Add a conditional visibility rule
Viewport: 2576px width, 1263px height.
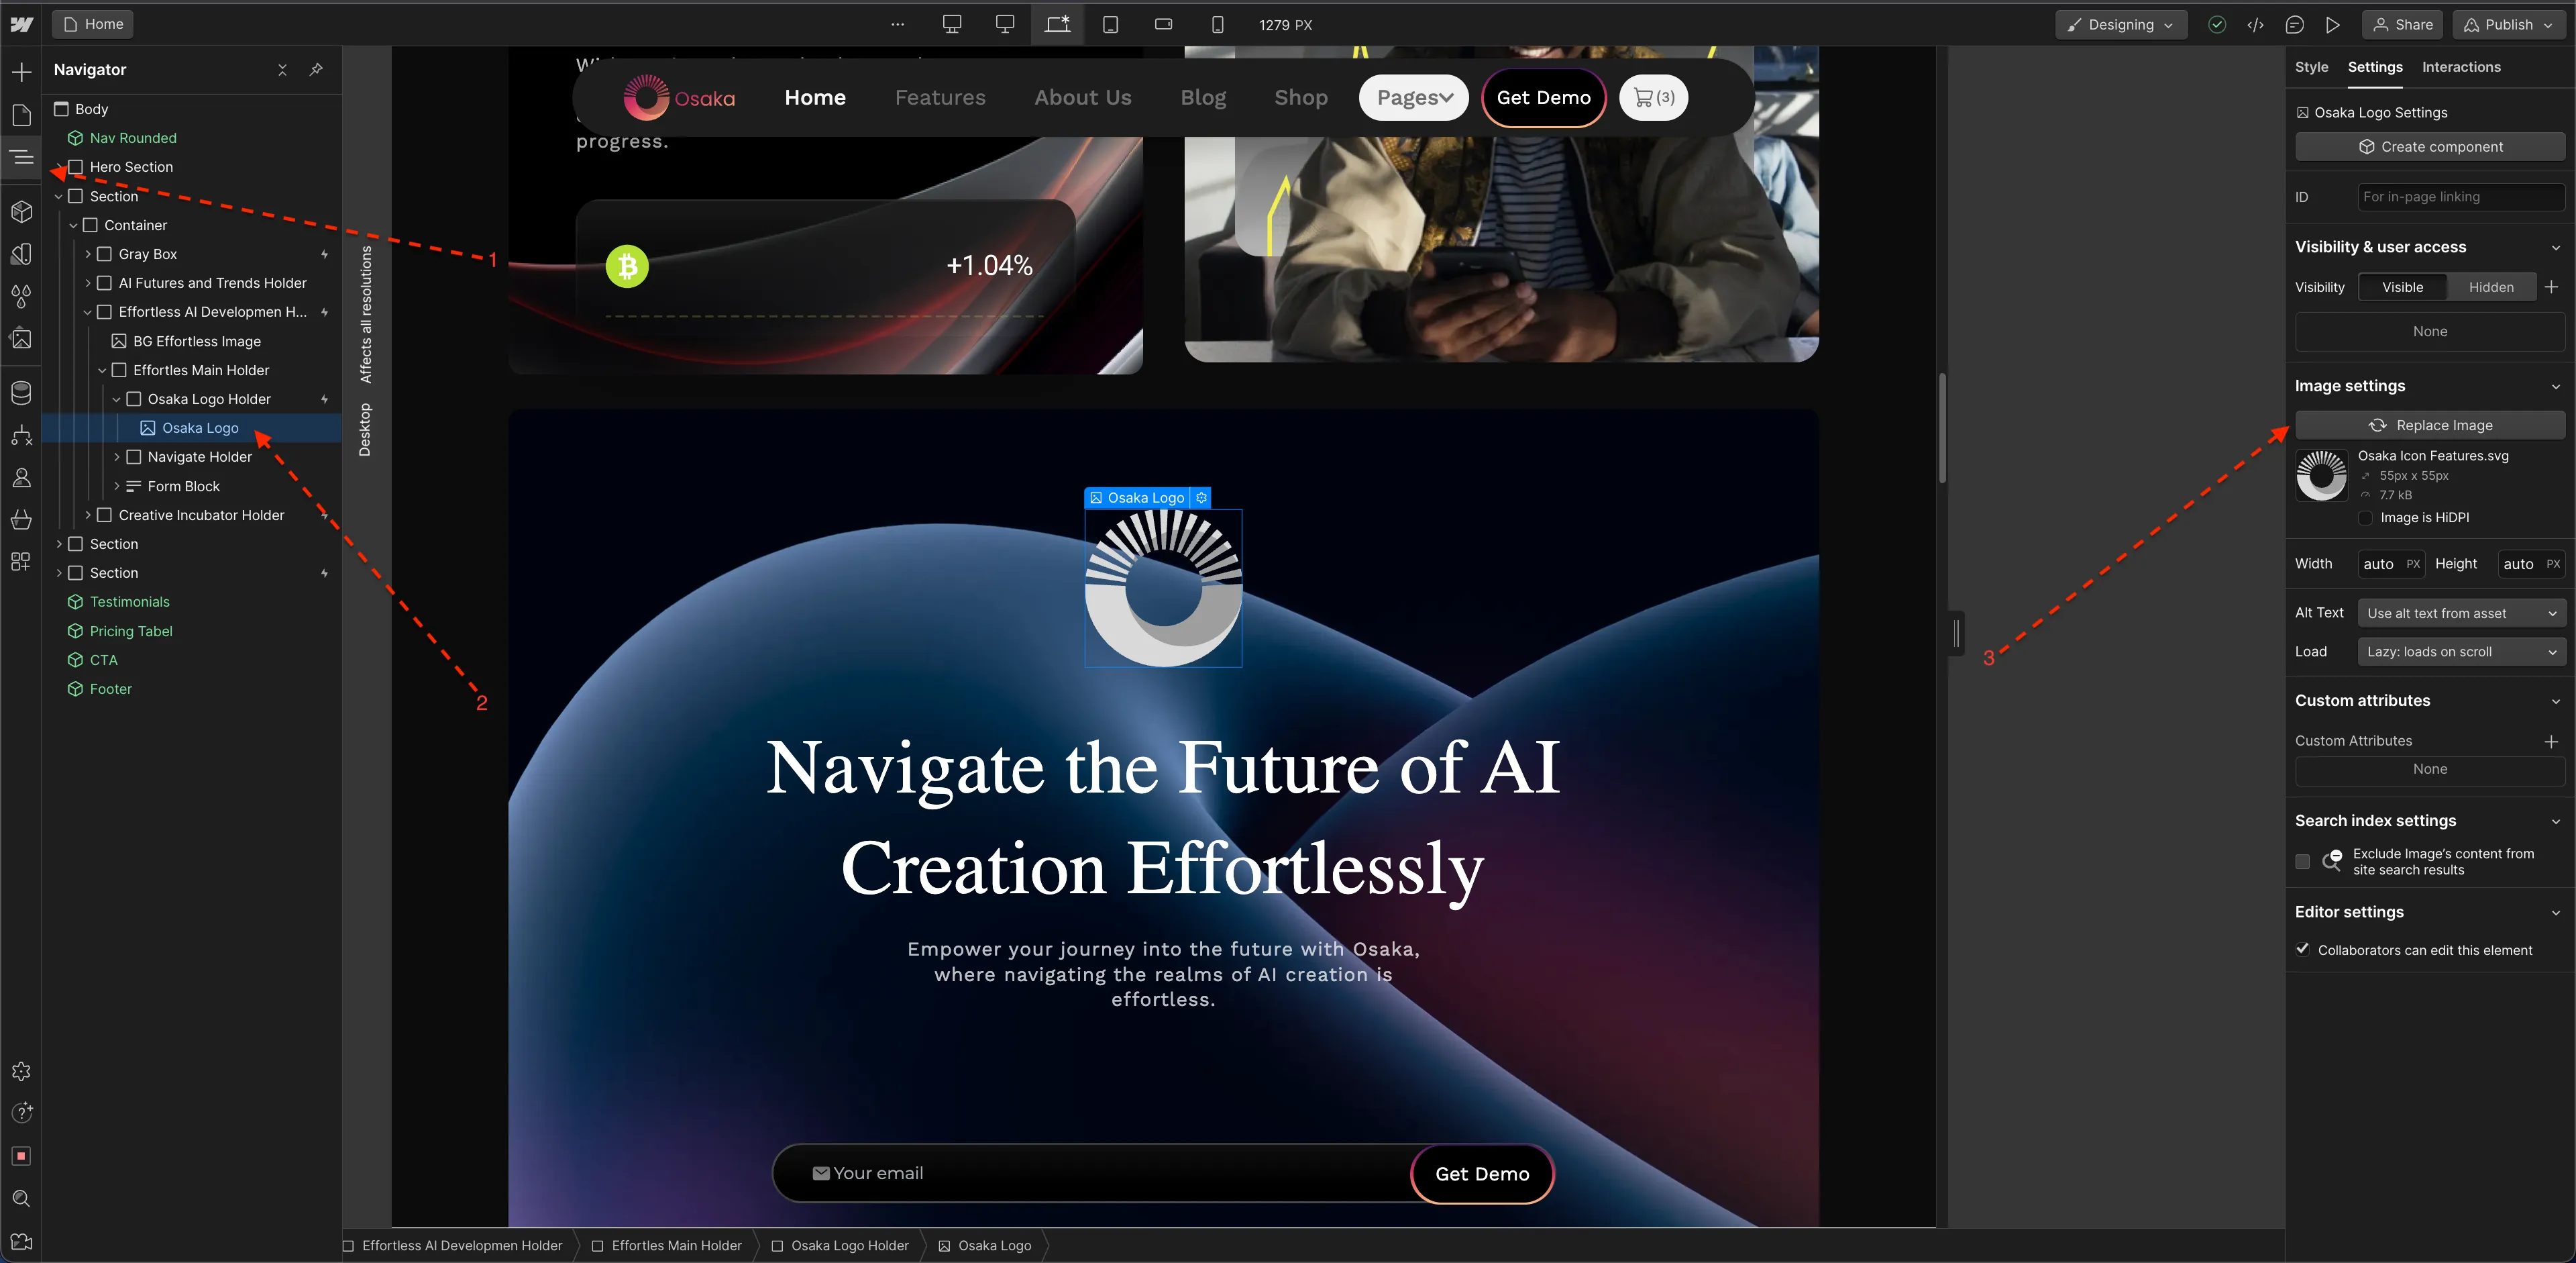(x=2551, y=287)
